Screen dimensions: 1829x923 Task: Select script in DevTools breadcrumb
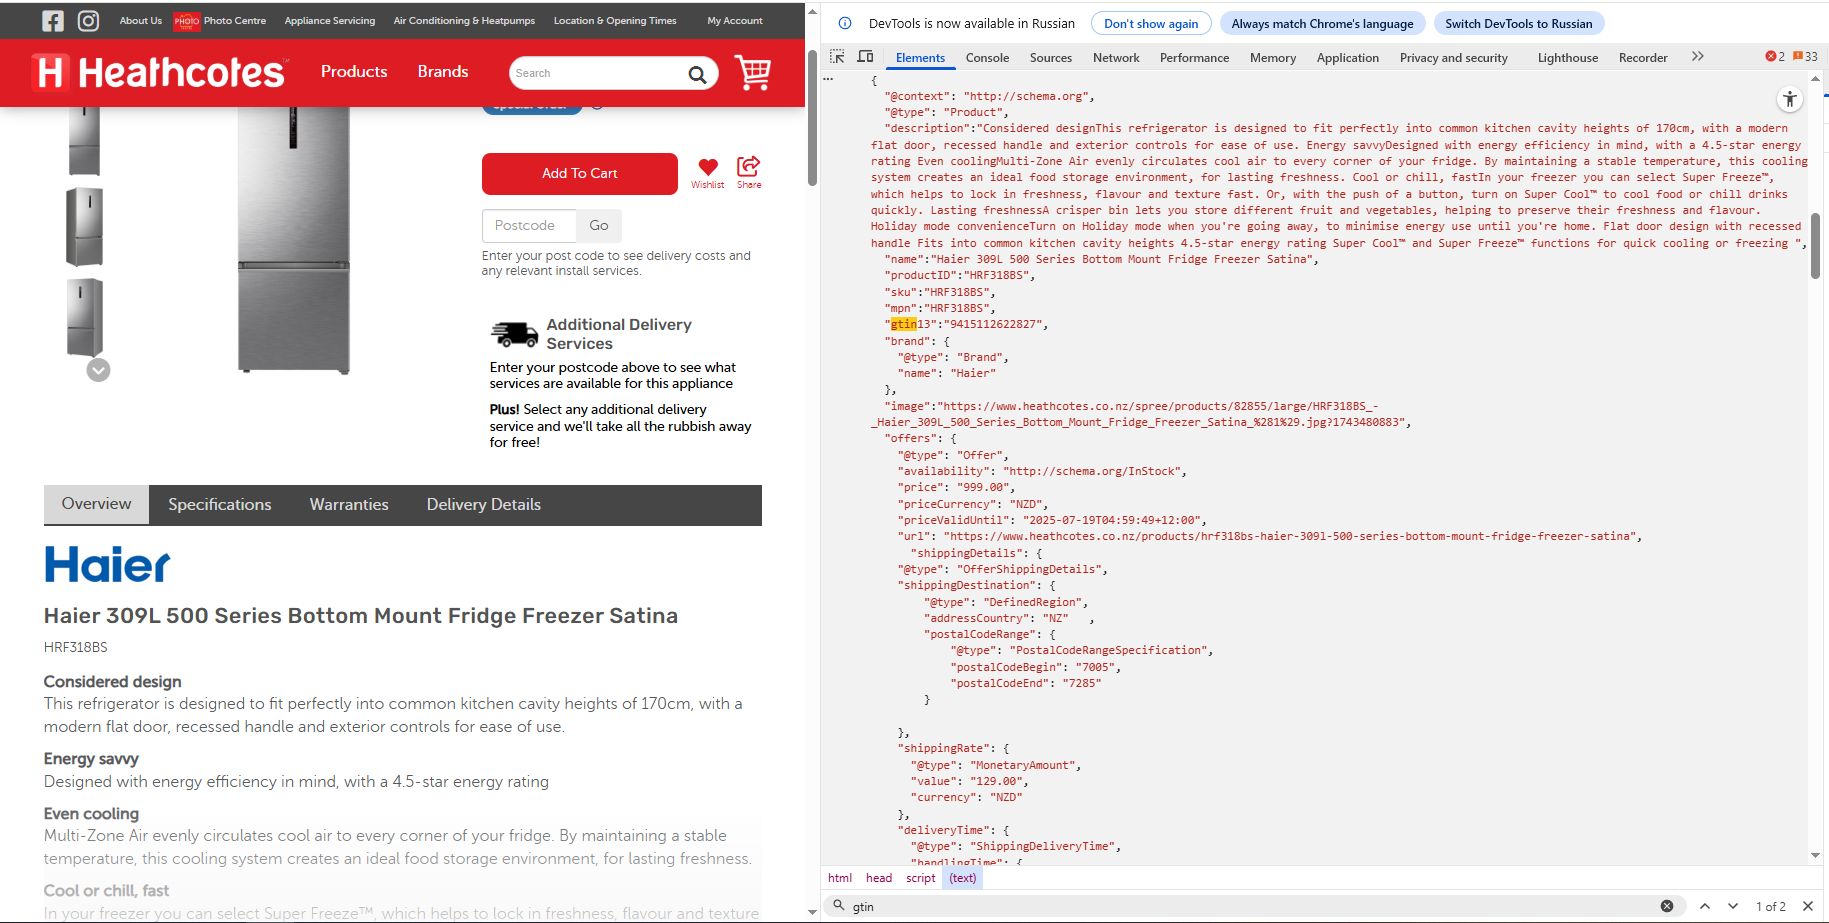(x=921, y=878)
